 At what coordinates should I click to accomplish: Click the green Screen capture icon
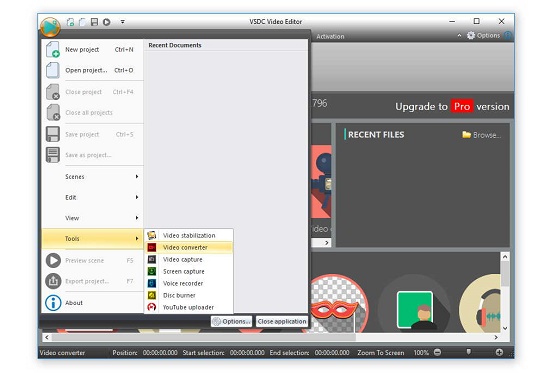pyautogui.click(x=152, y=271)
